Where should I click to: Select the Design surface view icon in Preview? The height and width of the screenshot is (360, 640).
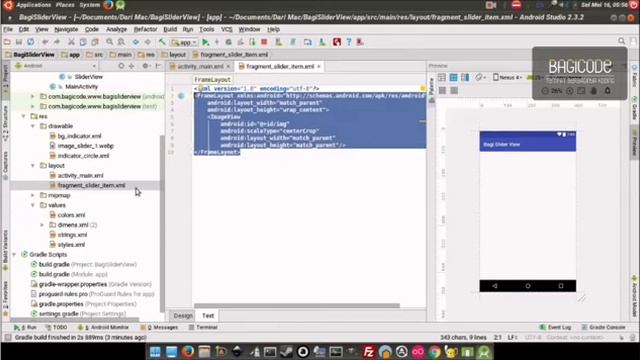coord(442,78)
